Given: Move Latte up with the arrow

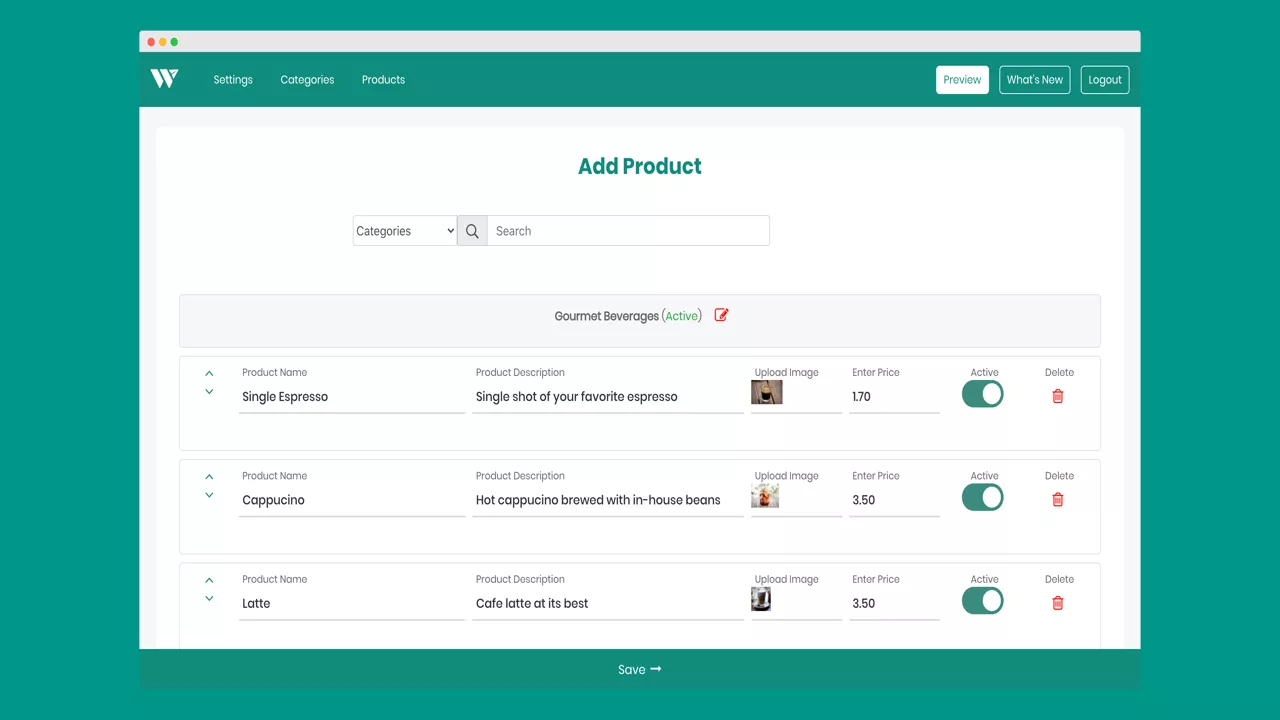Looking at the screenshot, I should click(209, 580).
